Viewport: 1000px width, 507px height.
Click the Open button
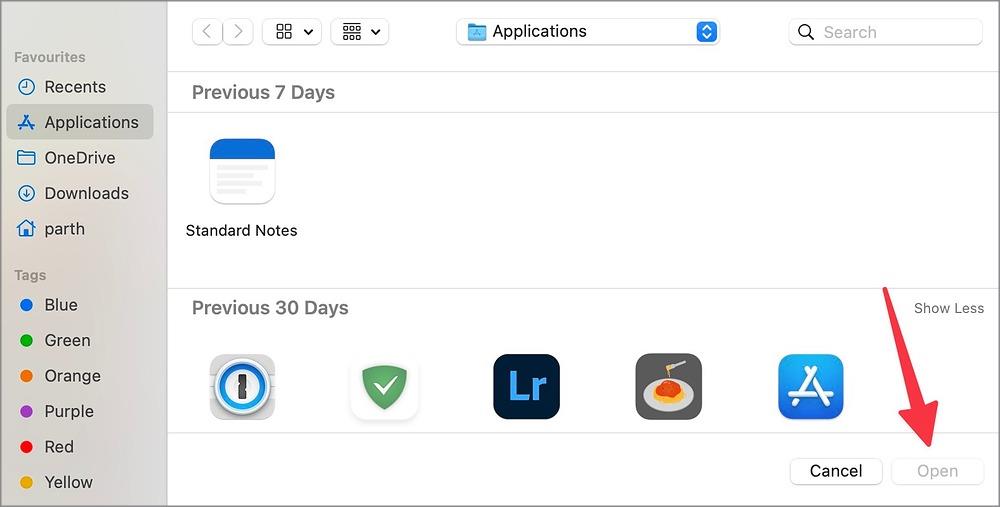(938, 471)
